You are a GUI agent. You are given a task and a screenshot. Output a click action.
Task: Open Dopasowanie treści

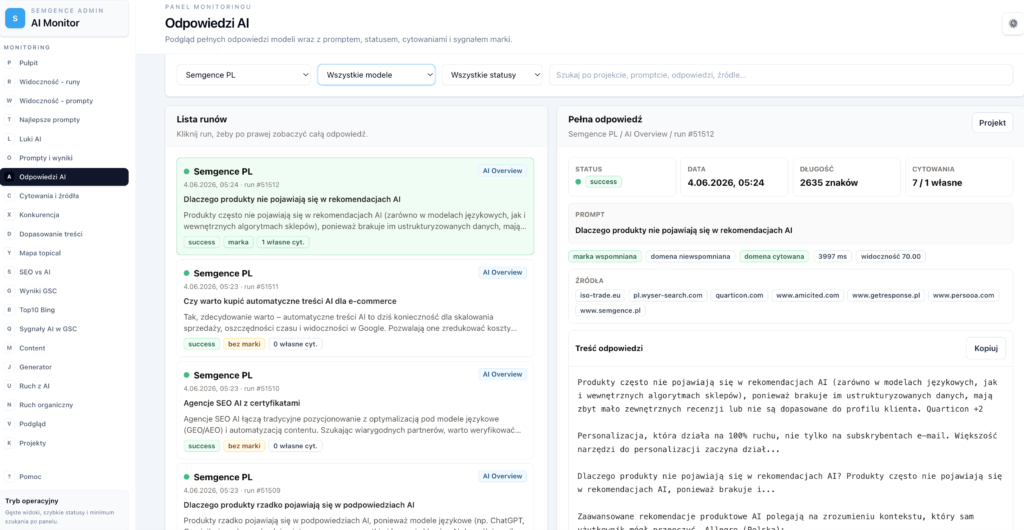[x=65, y=234]
